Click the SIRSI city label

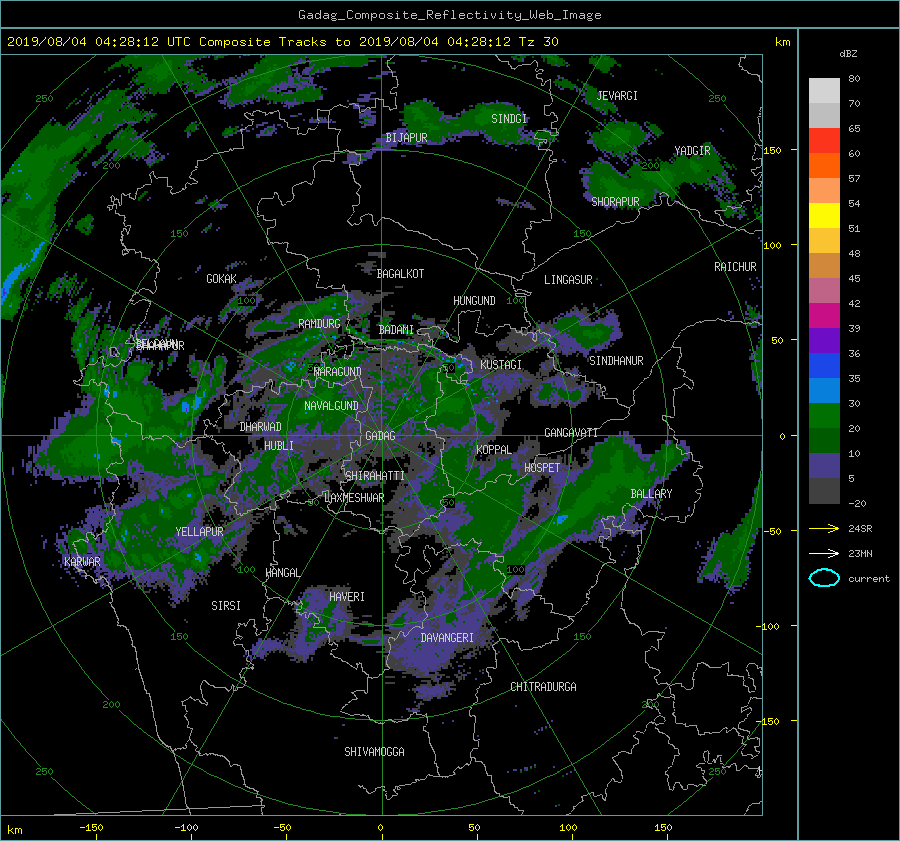click(x=226, y=606)
